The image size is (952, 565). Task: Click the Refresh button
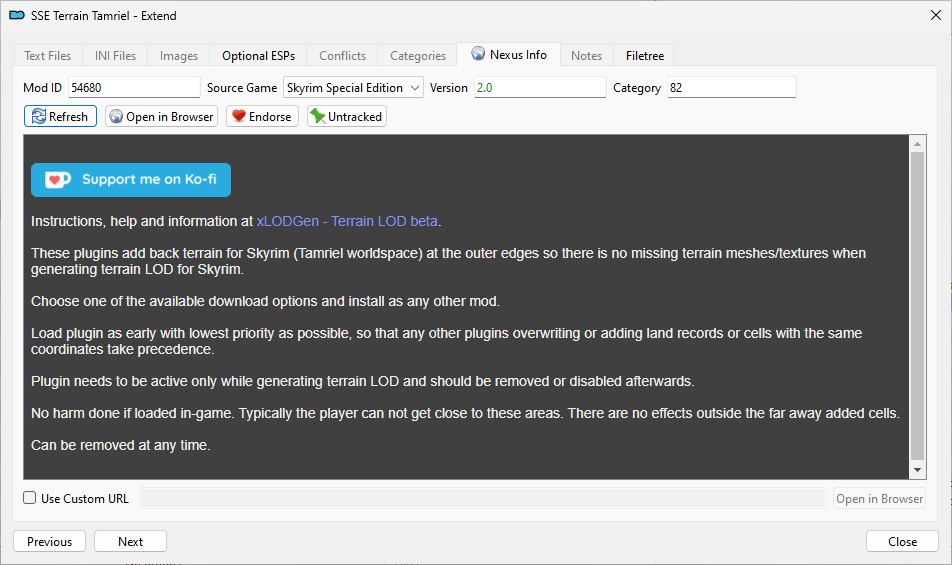pos(60,117)
